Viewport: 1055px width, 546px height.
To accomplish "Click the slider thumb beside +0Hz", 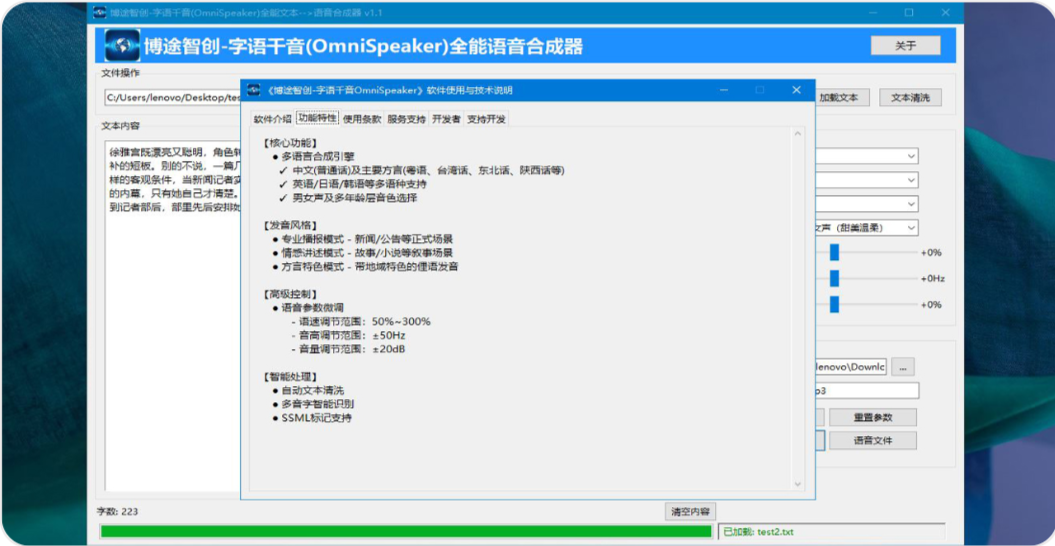I will coord(834,279).
